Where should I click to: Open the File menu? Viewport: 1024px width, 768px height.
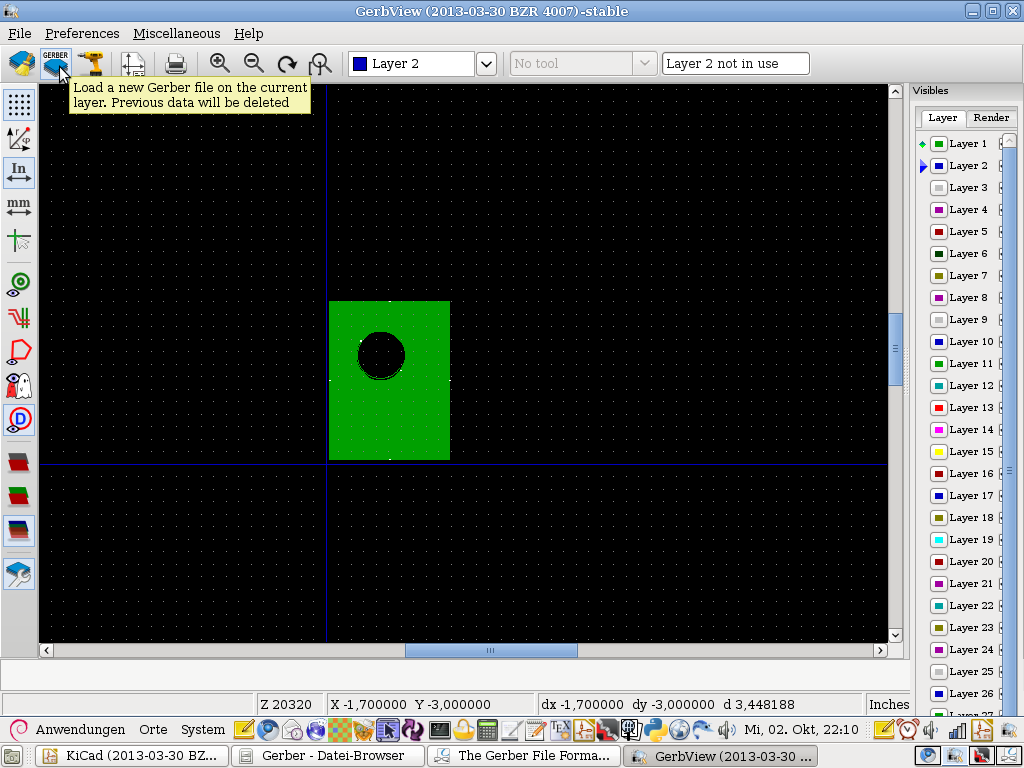pyautogui.click(x=20, y=33)
